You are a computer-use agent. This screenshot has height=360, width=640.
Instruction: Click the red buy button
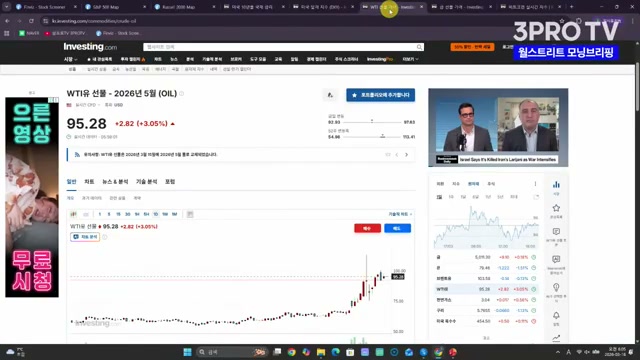[367, 228]
